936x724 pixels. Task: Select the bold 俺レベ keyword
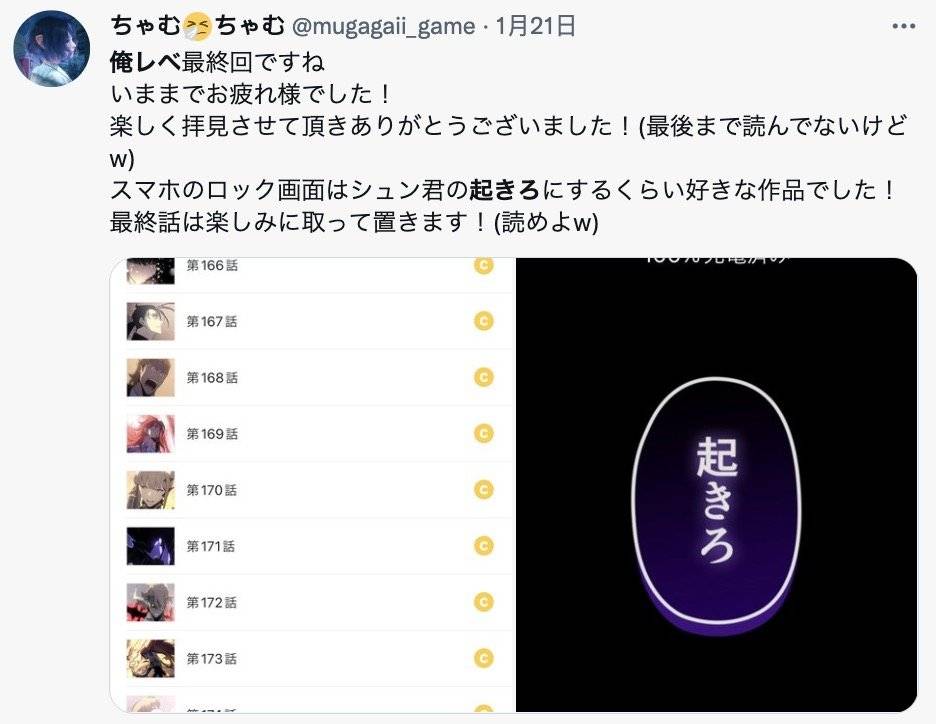click(x=146, y=62)
